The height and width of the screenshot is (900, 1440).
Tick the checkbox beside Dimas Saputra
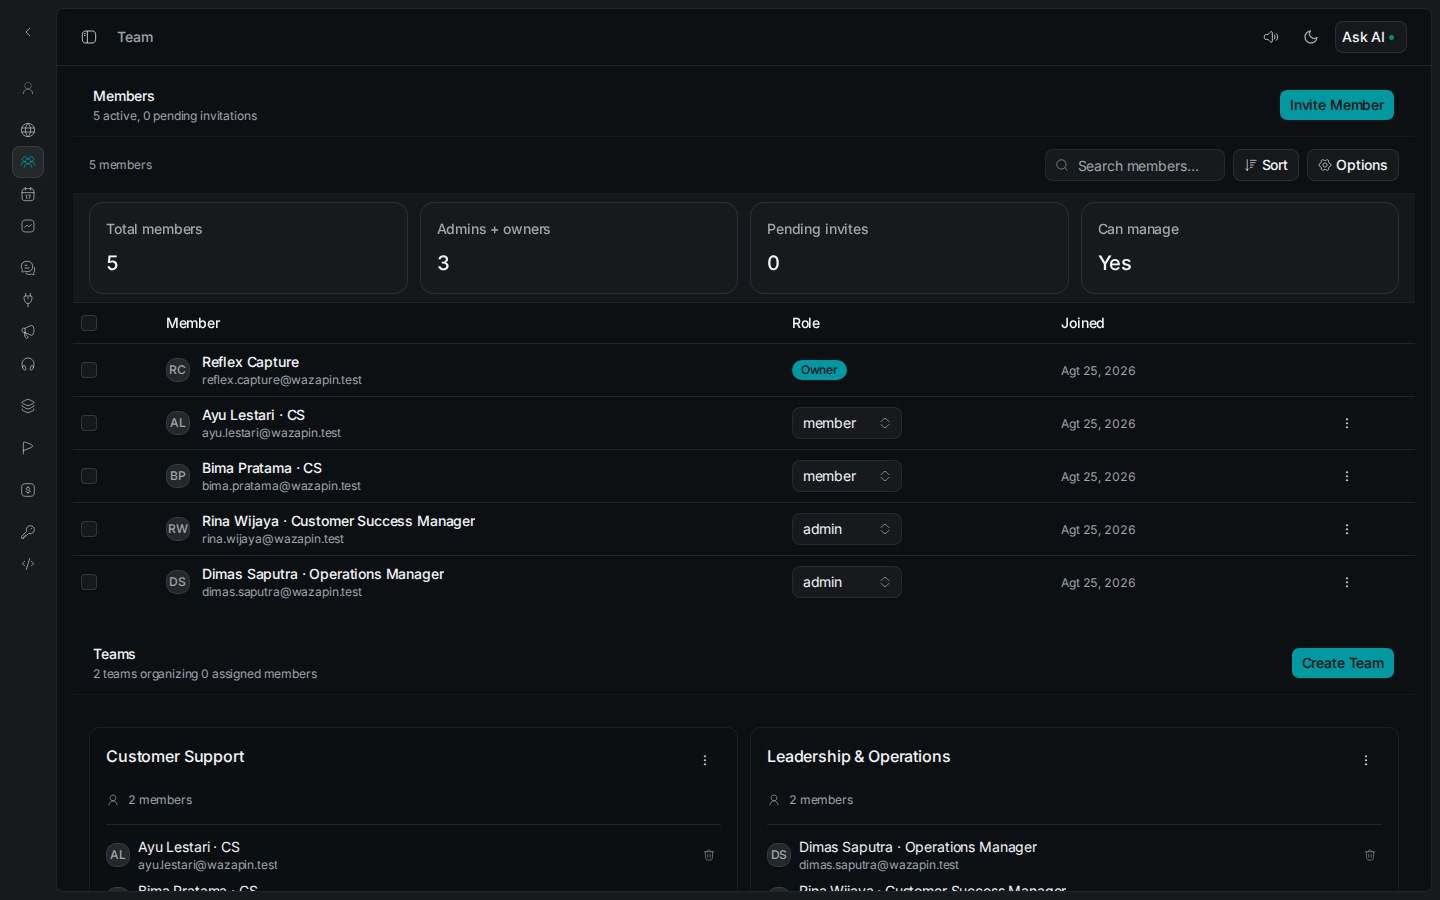[89, 582]
